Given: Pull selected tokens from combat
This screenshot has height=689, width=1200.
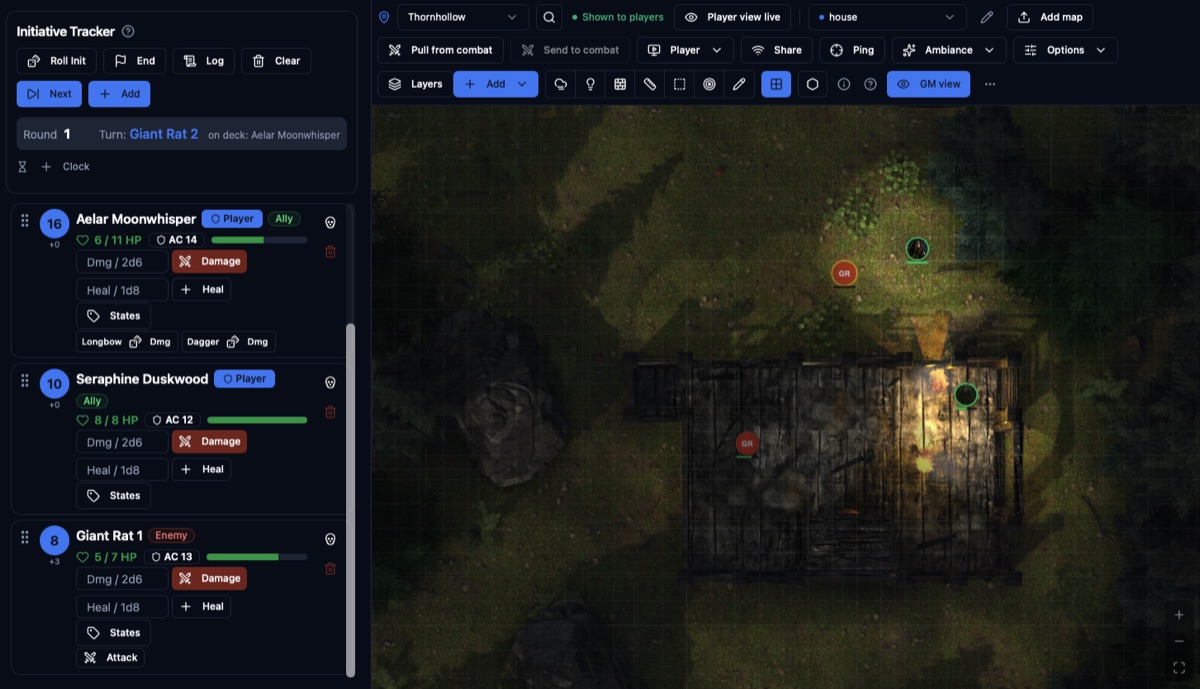Looking at the screenshot, I should pyautogui.click(x=440, y=50).
